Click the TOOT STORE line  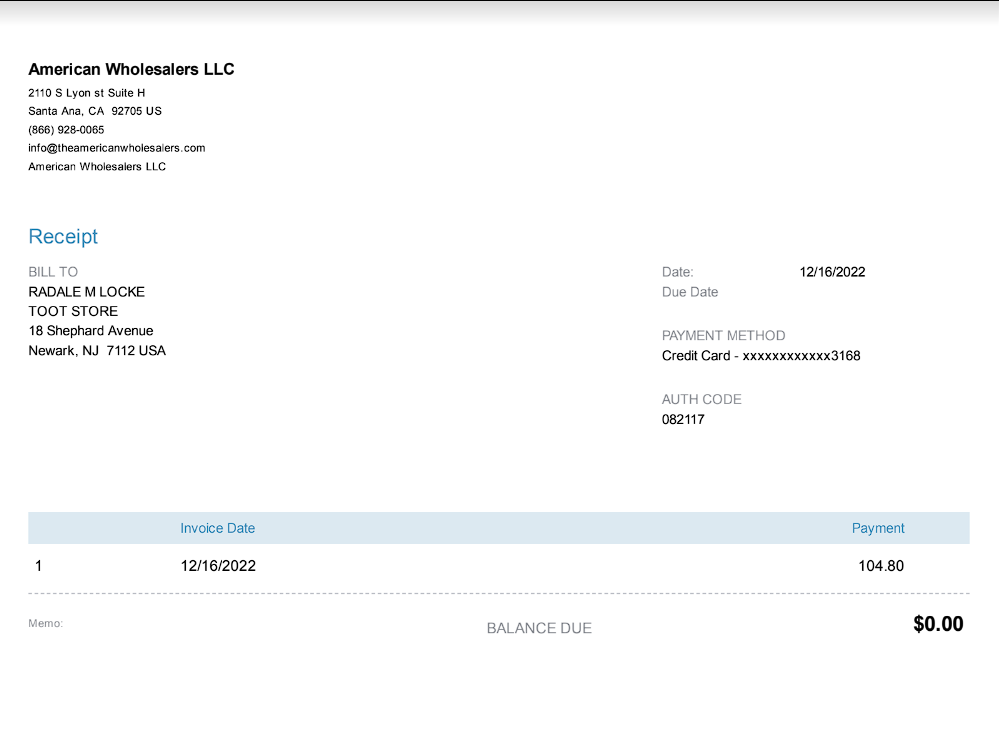coord(73,311)
